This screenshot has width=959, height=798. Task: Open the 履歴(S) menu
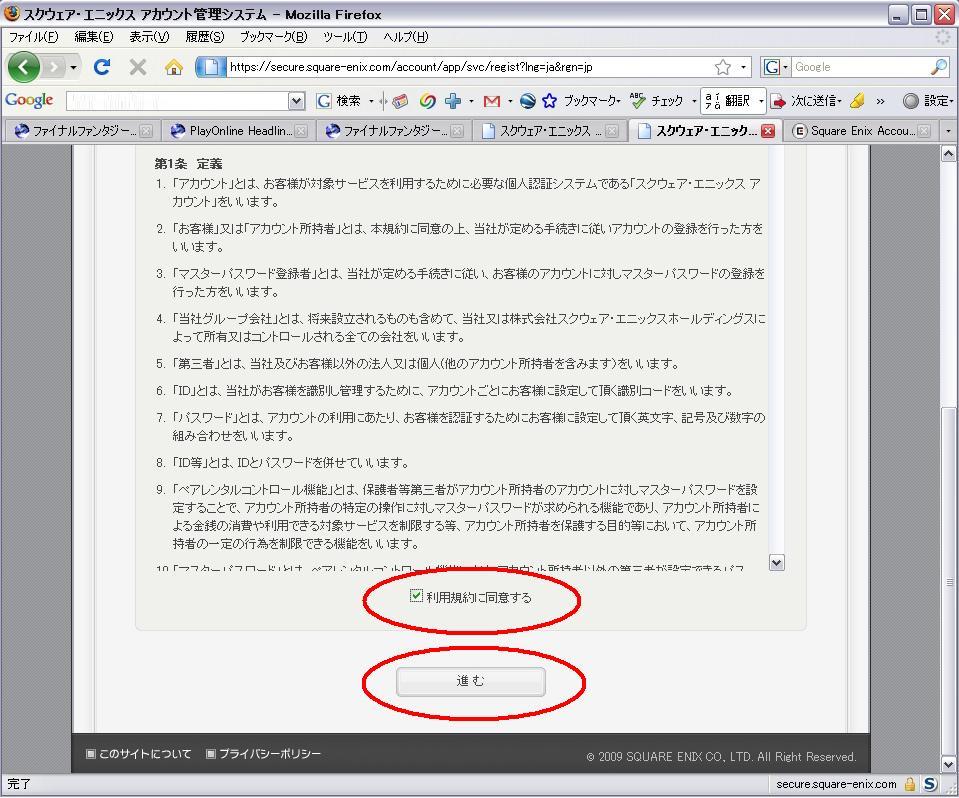(205, 37)
